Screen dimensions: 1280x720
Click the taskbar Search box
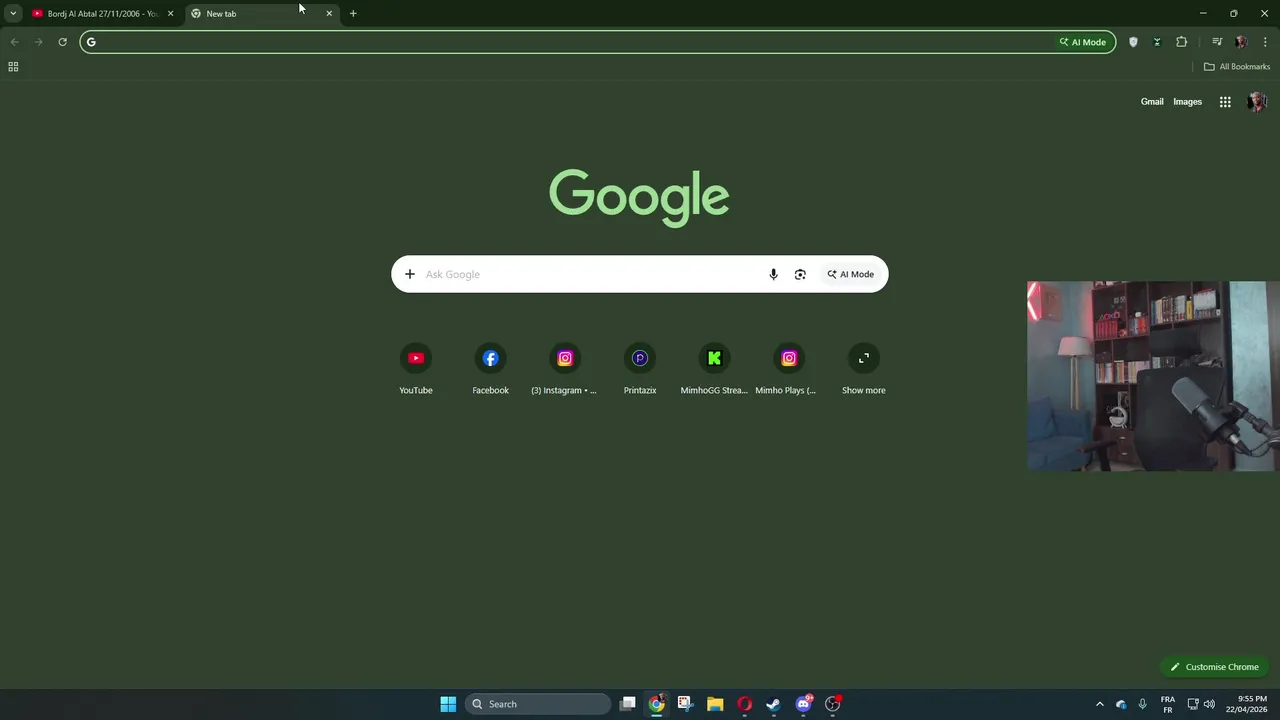(538, 704)
